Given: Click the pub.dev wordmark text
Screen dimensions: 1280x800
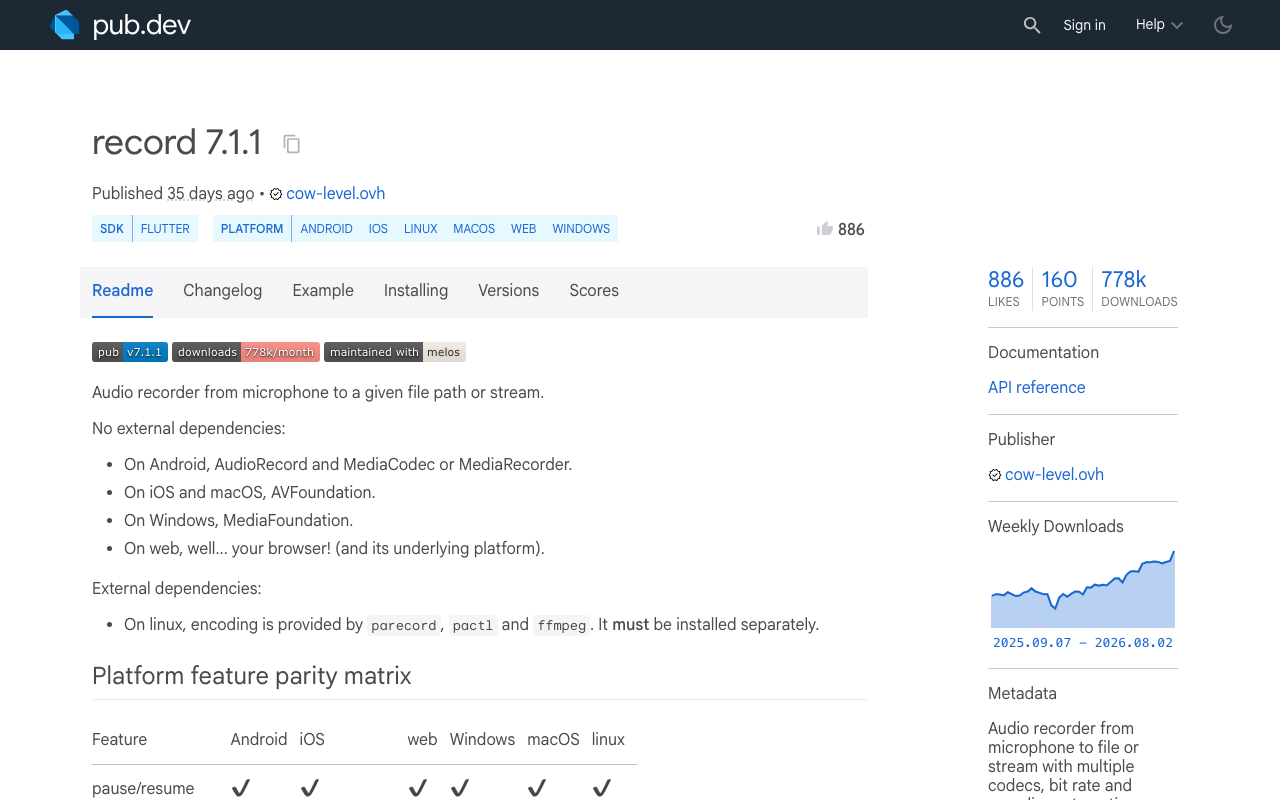Looking at the screenshot, I should click(142, 26).
